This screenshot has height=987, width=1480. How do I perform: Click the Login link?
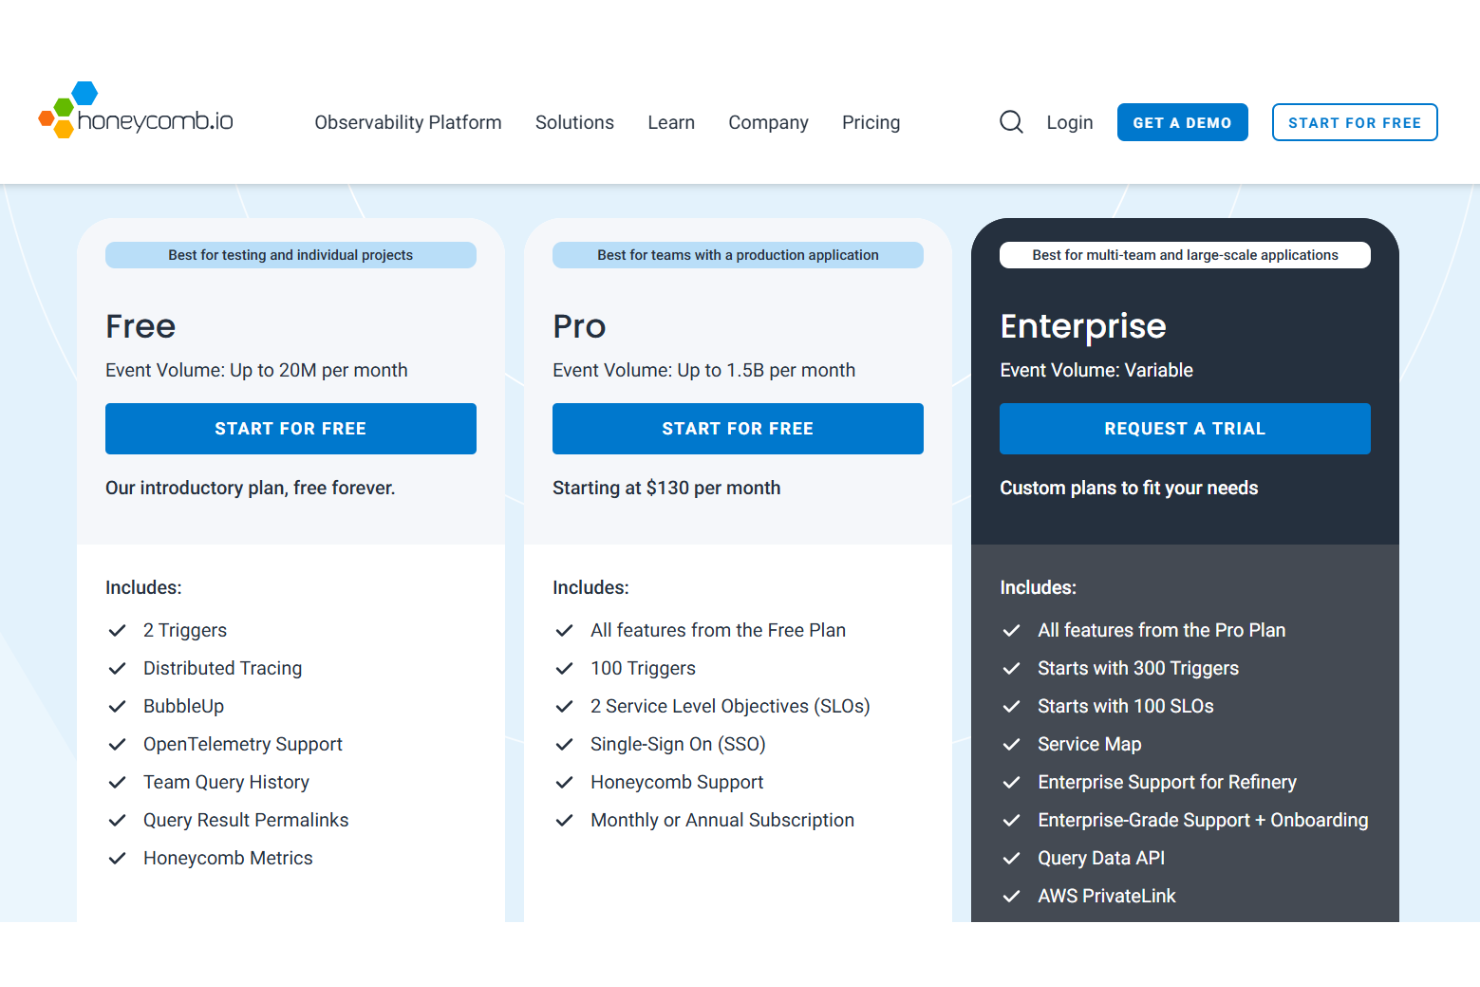tap(1069, 122)
